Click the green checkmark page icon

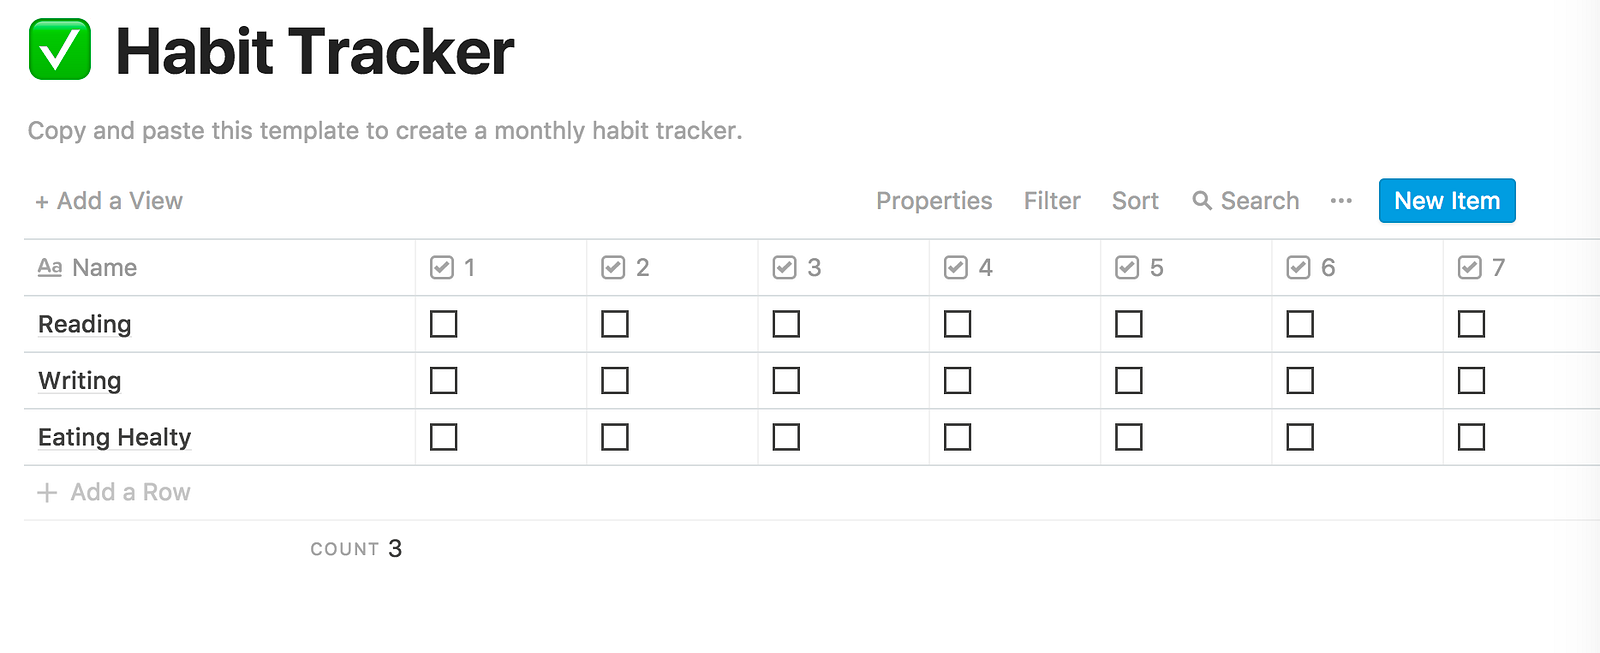tap(60, 50)
